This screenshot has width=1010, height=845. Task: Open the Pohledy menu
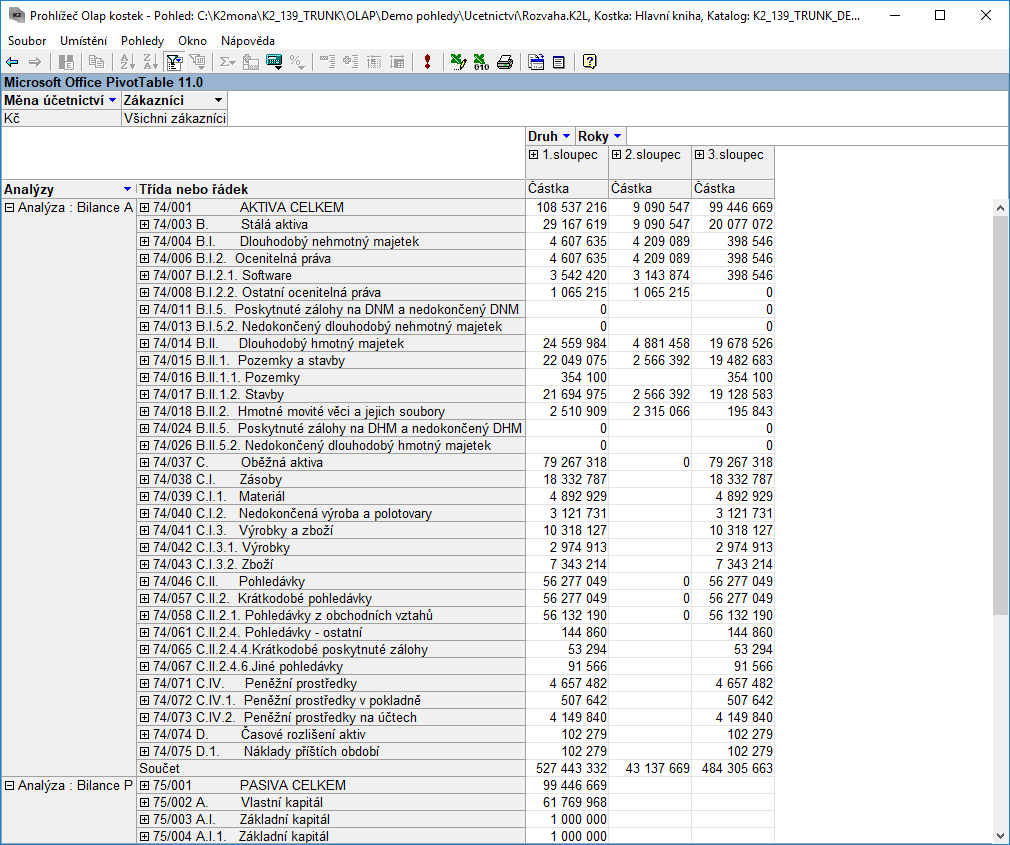(x=142, y=40)
